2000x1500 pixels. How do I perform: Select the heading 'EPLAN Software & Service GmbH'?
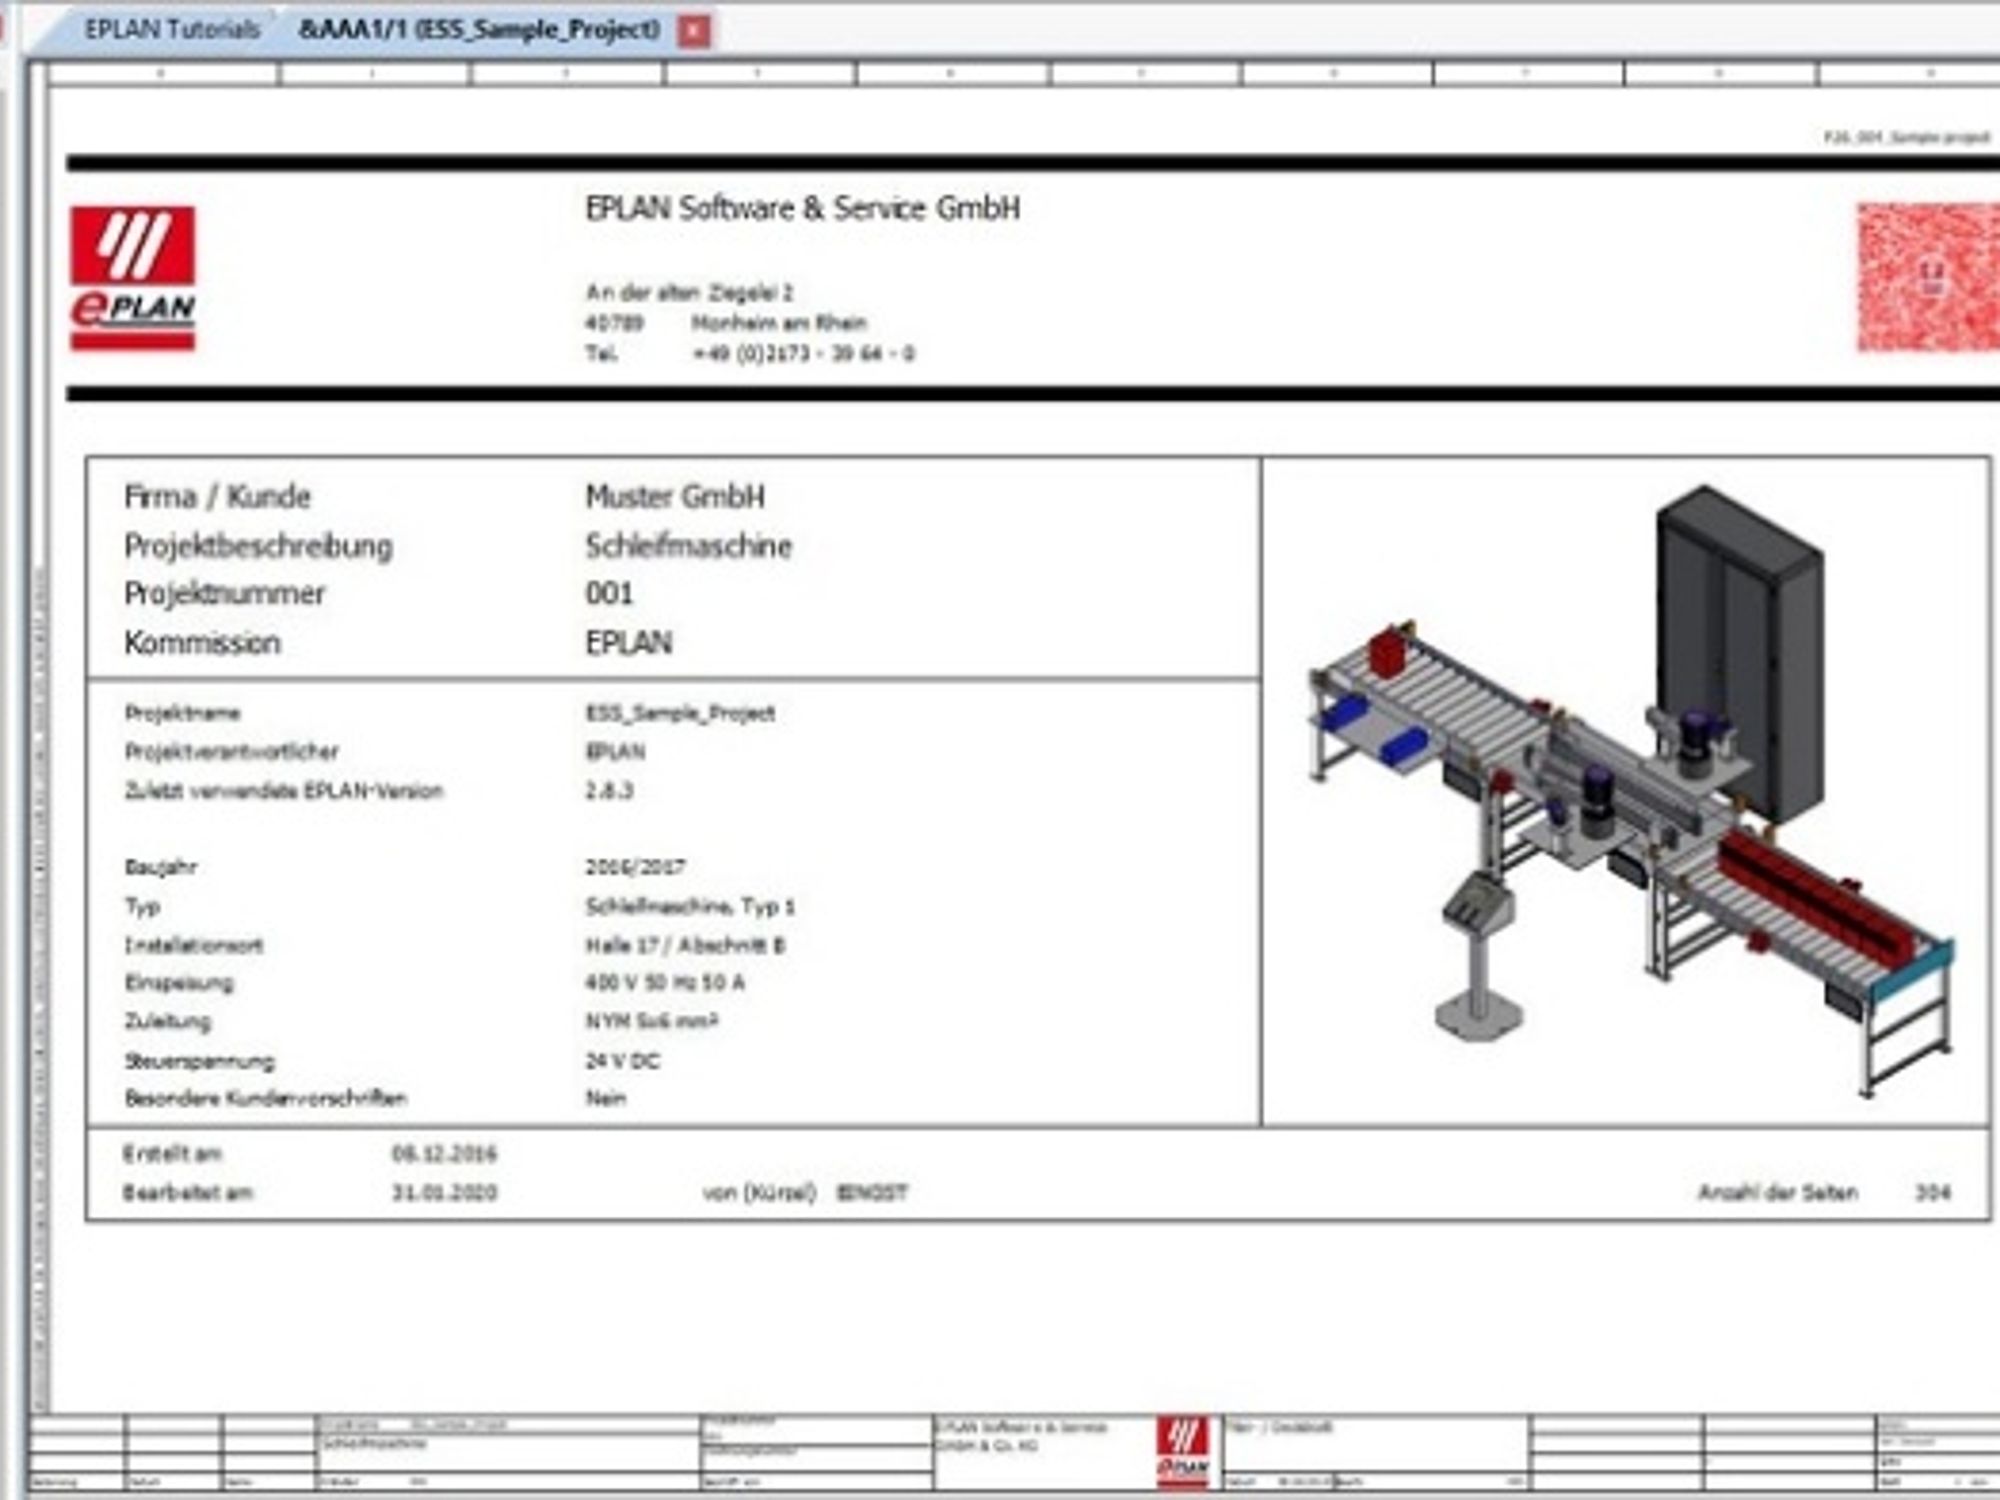coord(802,208)
